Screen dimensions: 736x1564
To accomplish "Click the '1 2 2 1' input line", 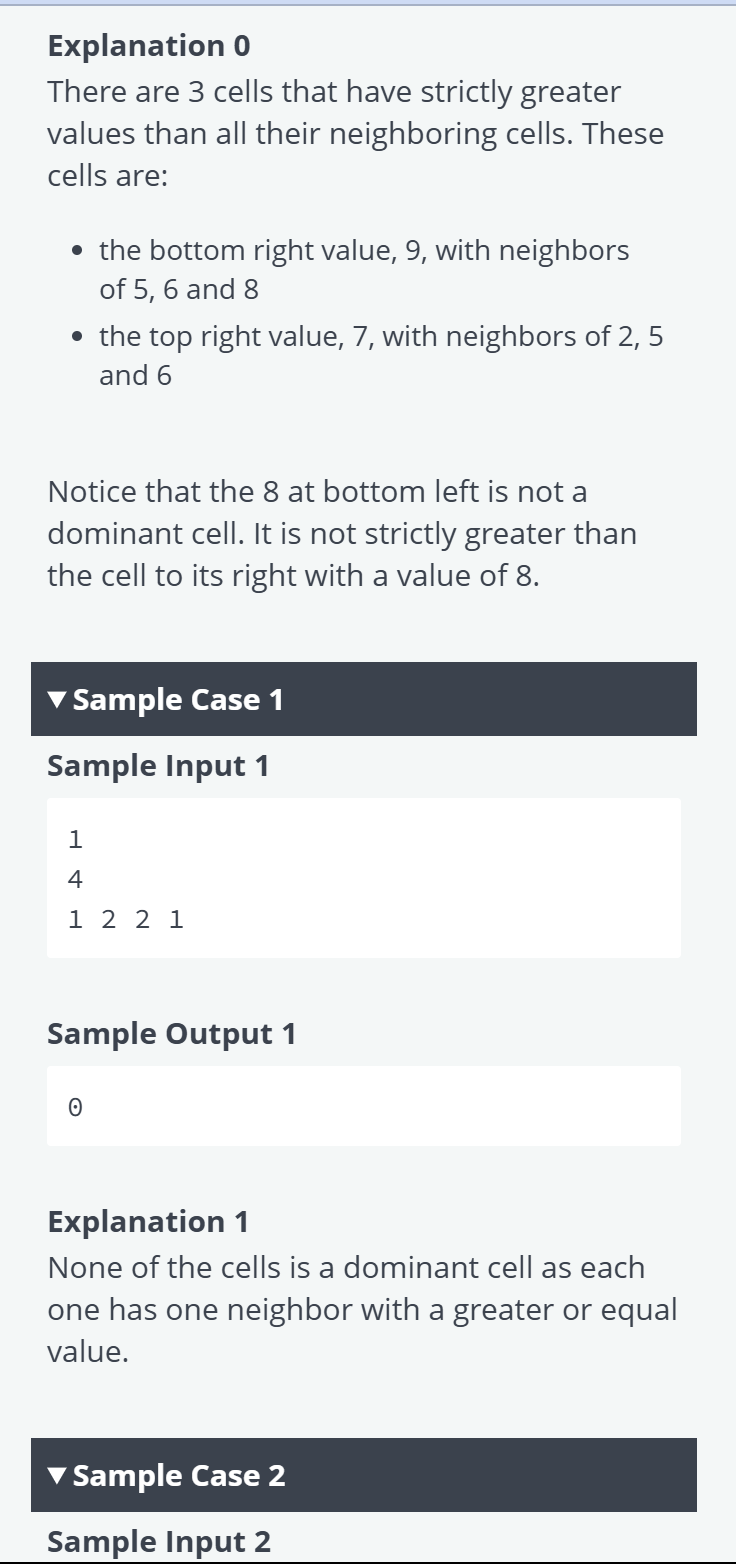I will coord(126,919).
